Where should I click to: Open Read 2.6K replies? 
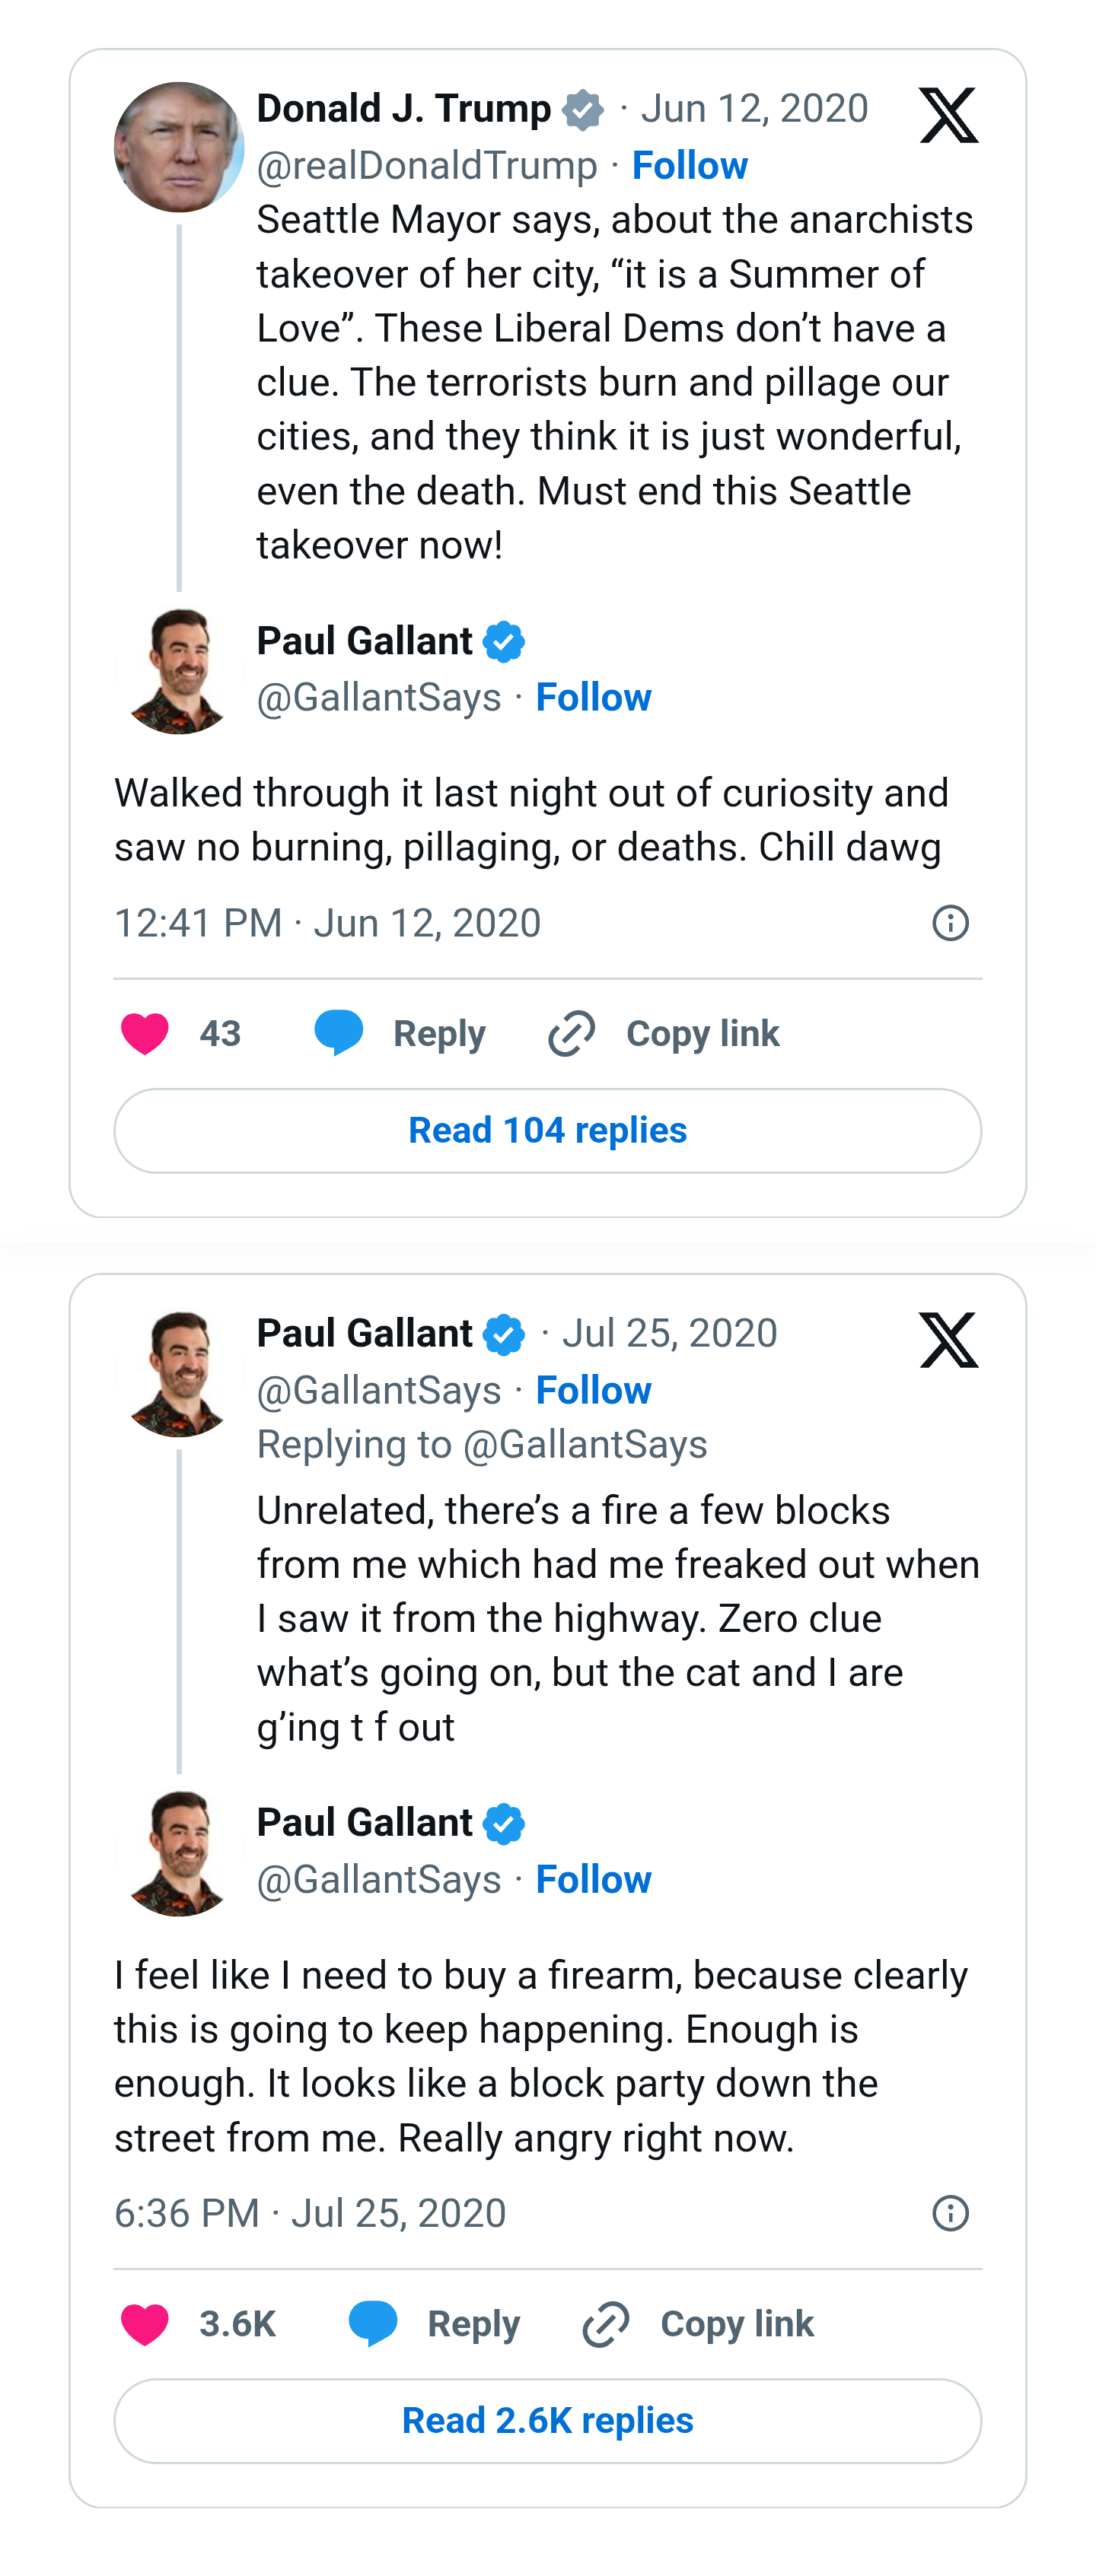coord(547,2420)
